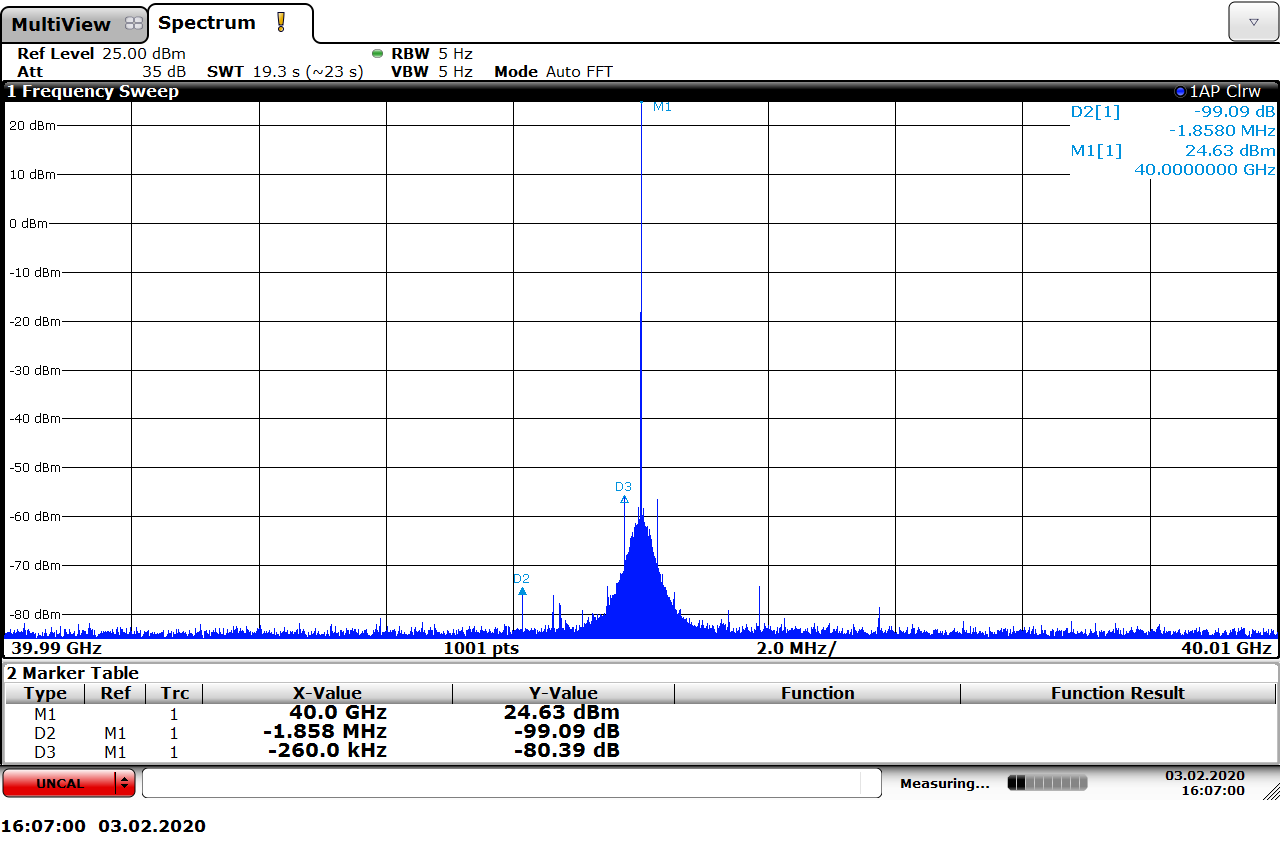This screenshot has height=850, width=1280.
Task: Switch to the MultiView tab
Action: pyautogui.click(x=75, y=24)
